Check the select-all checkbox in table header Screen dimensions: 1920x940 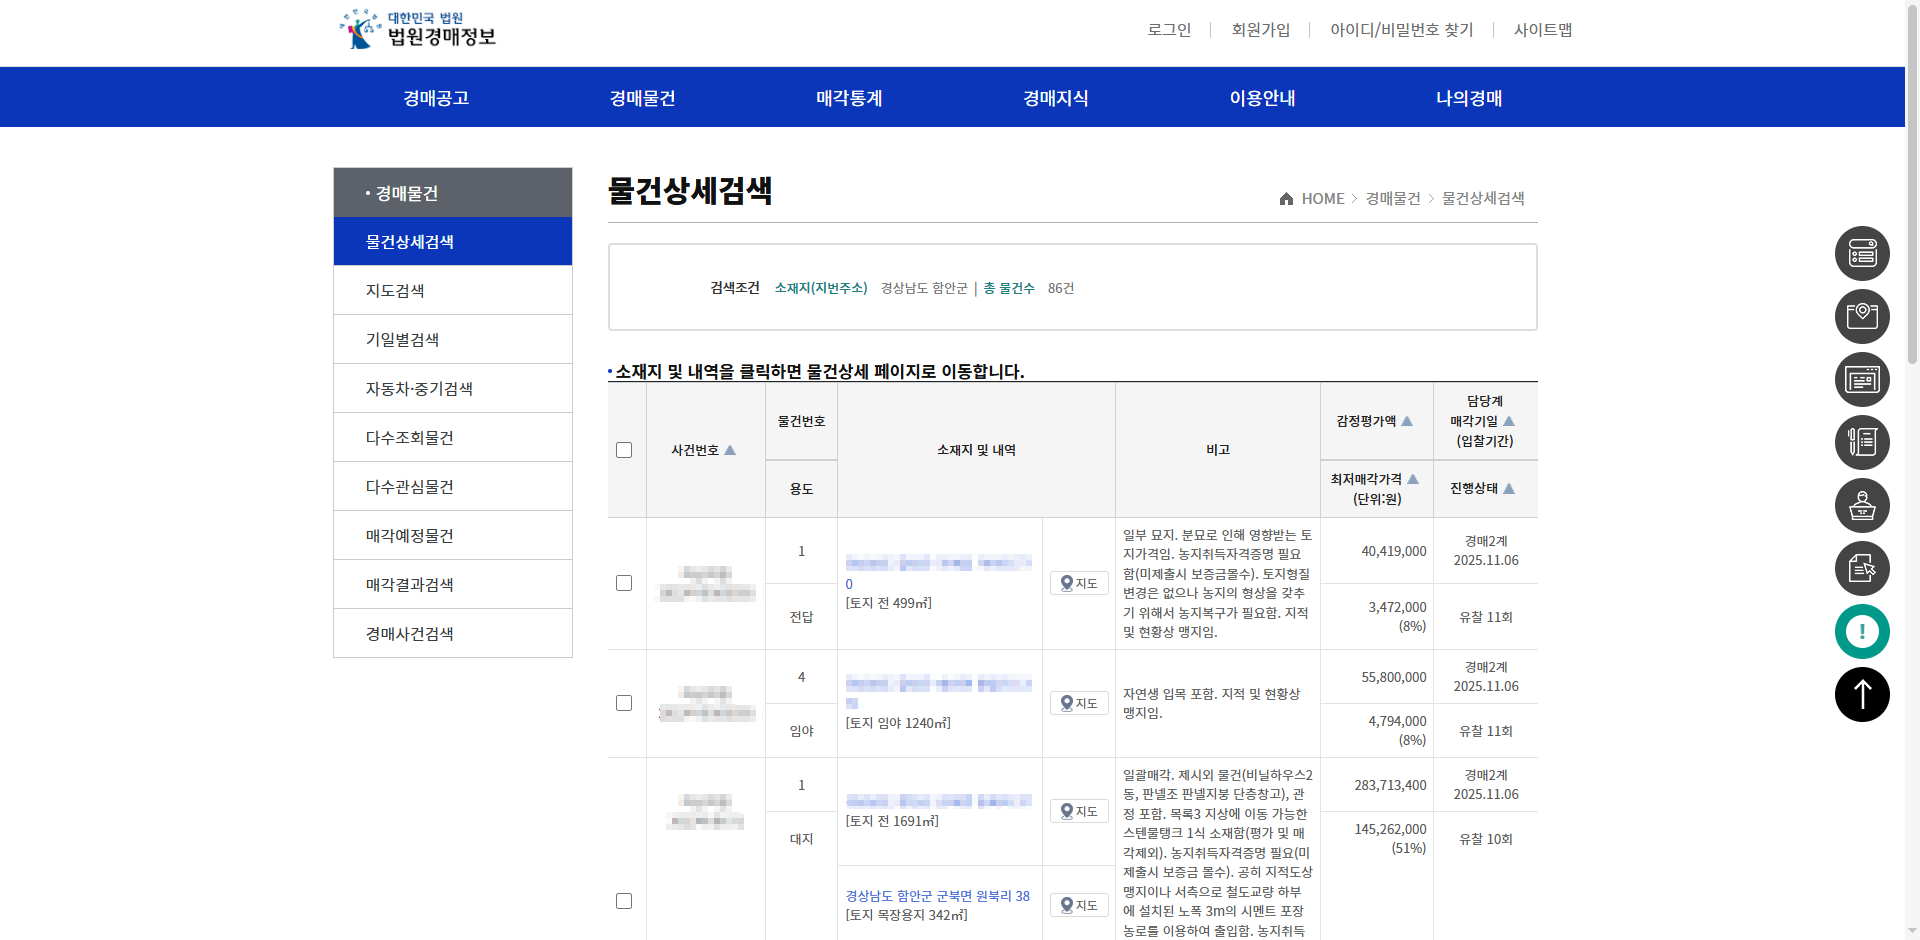coord(625,450)
